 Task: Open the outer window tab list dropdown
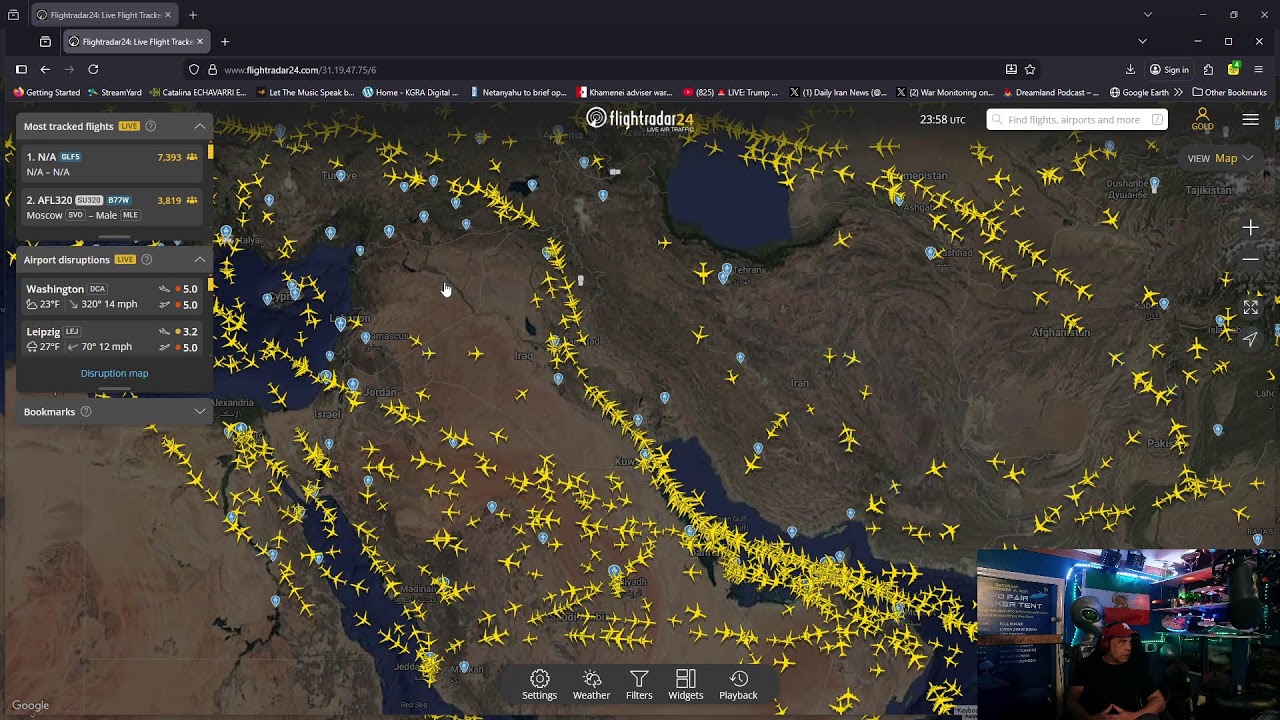point(1147,14)
